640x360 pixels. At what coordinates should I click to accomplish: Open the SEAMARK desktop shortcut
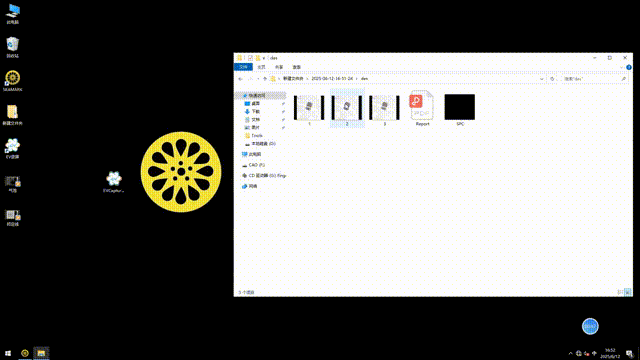tap(13, 81)
